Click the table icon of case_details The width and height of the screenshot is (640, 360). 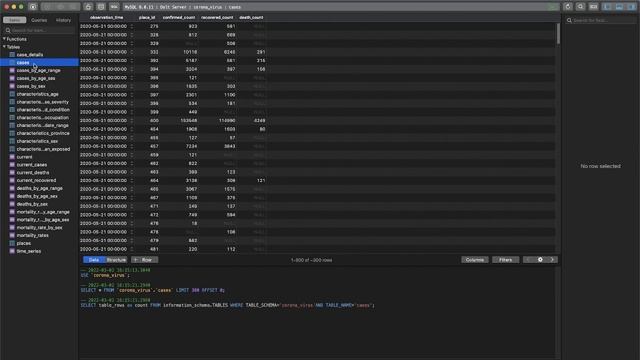point(12,54)
